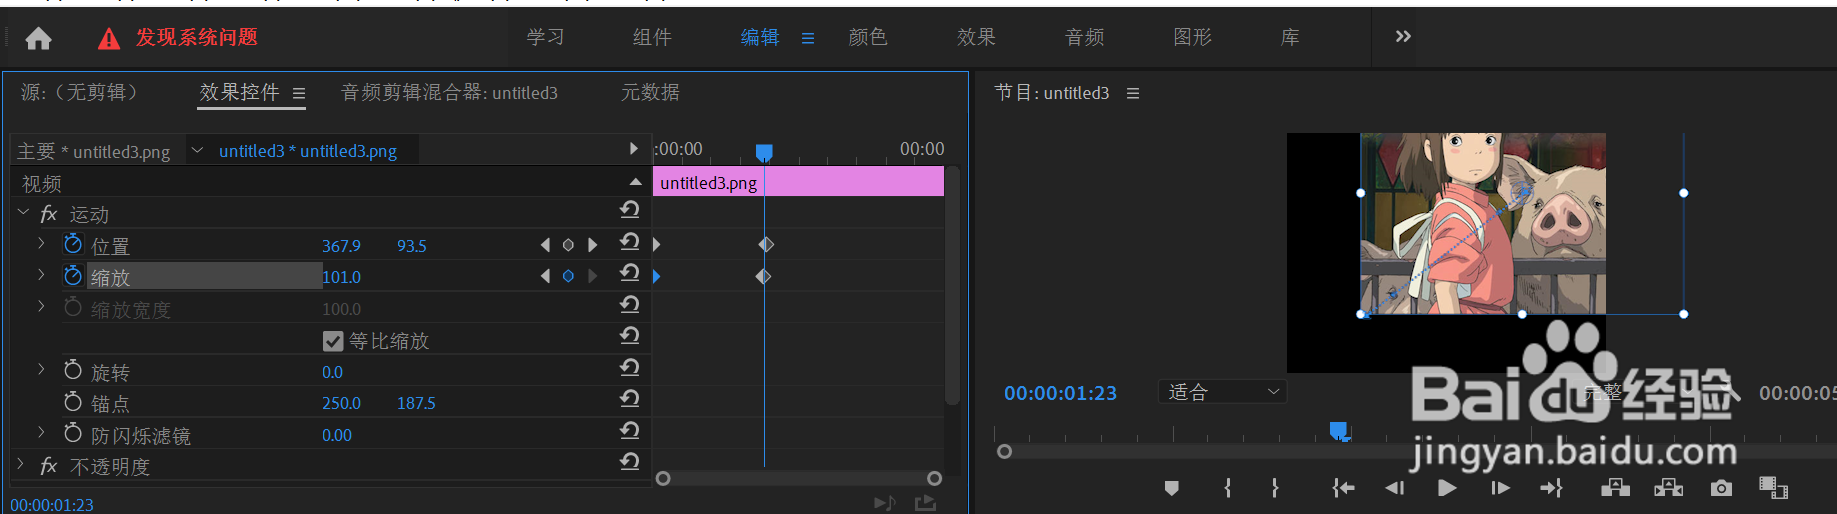Switch to the 学习 workspace tab
The height and width of the screenshot is (514, 1837).
tap(545, 37)
